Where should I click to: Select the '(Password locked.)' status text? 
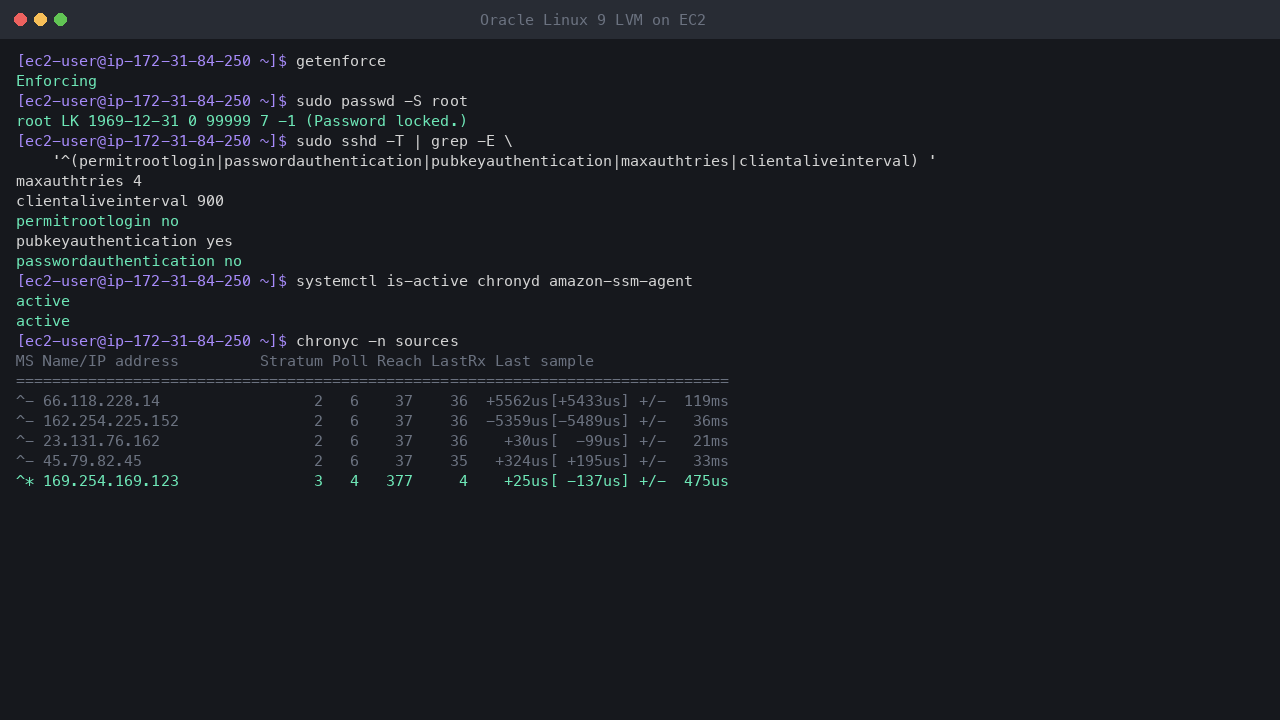386,121
